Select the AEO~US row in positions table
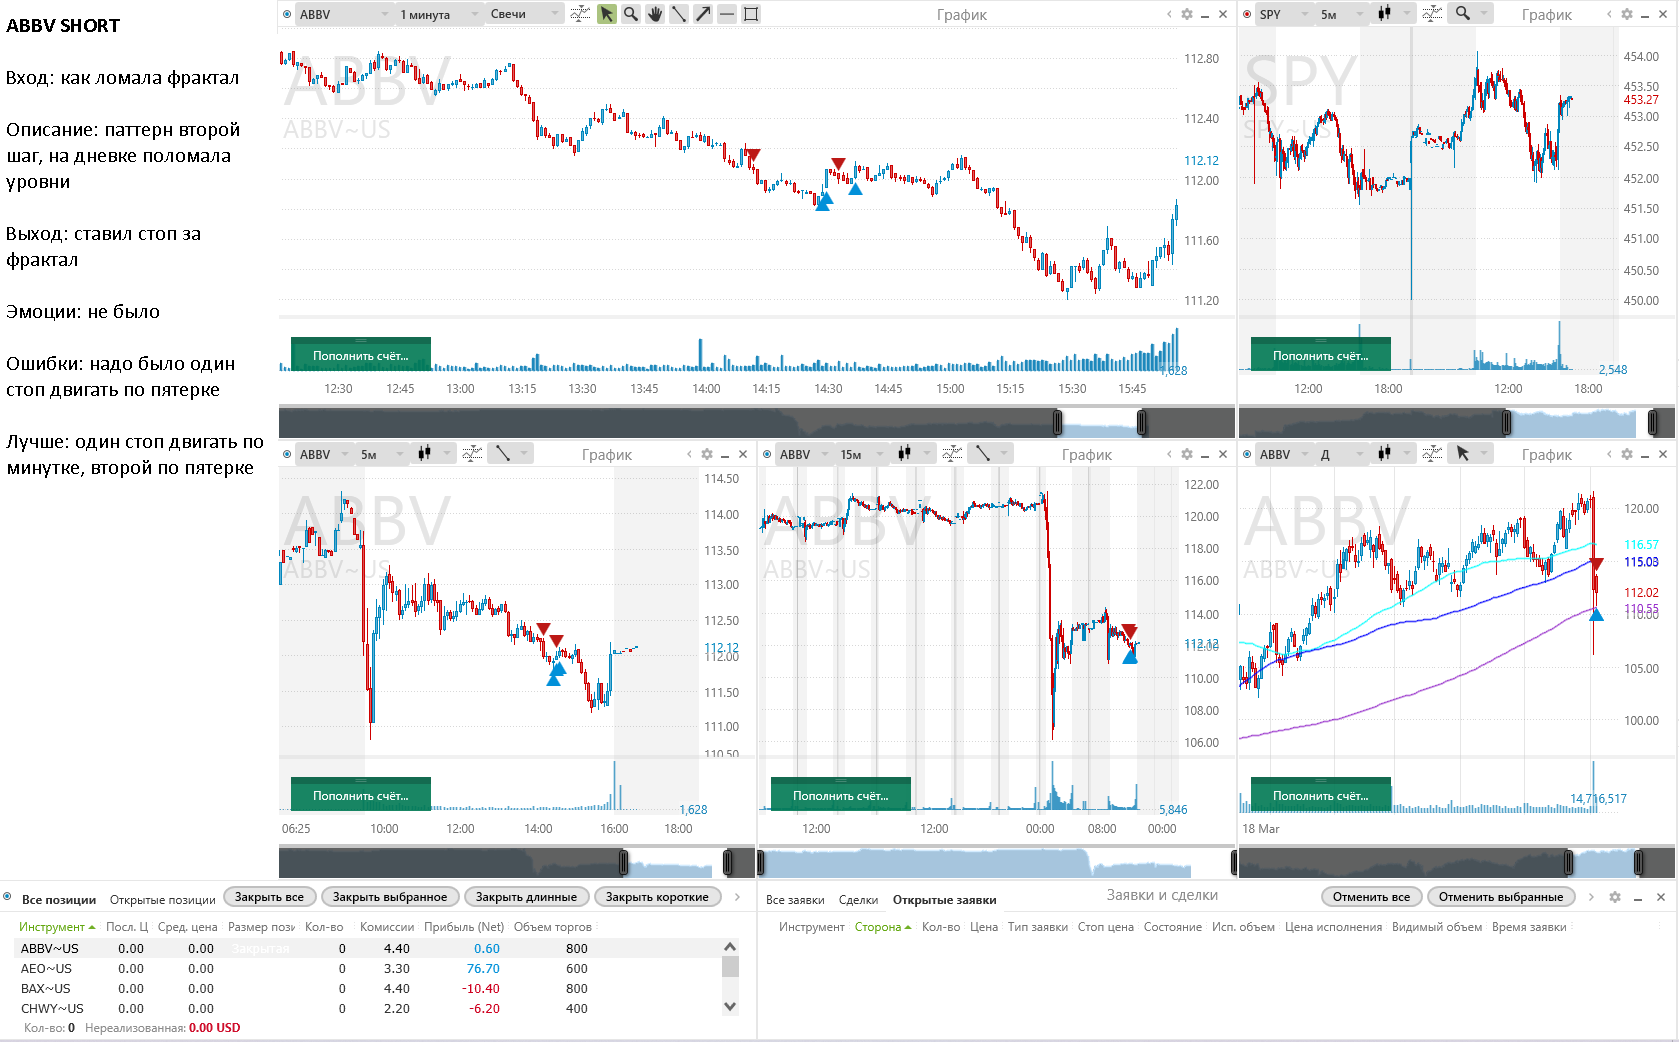 368,968
